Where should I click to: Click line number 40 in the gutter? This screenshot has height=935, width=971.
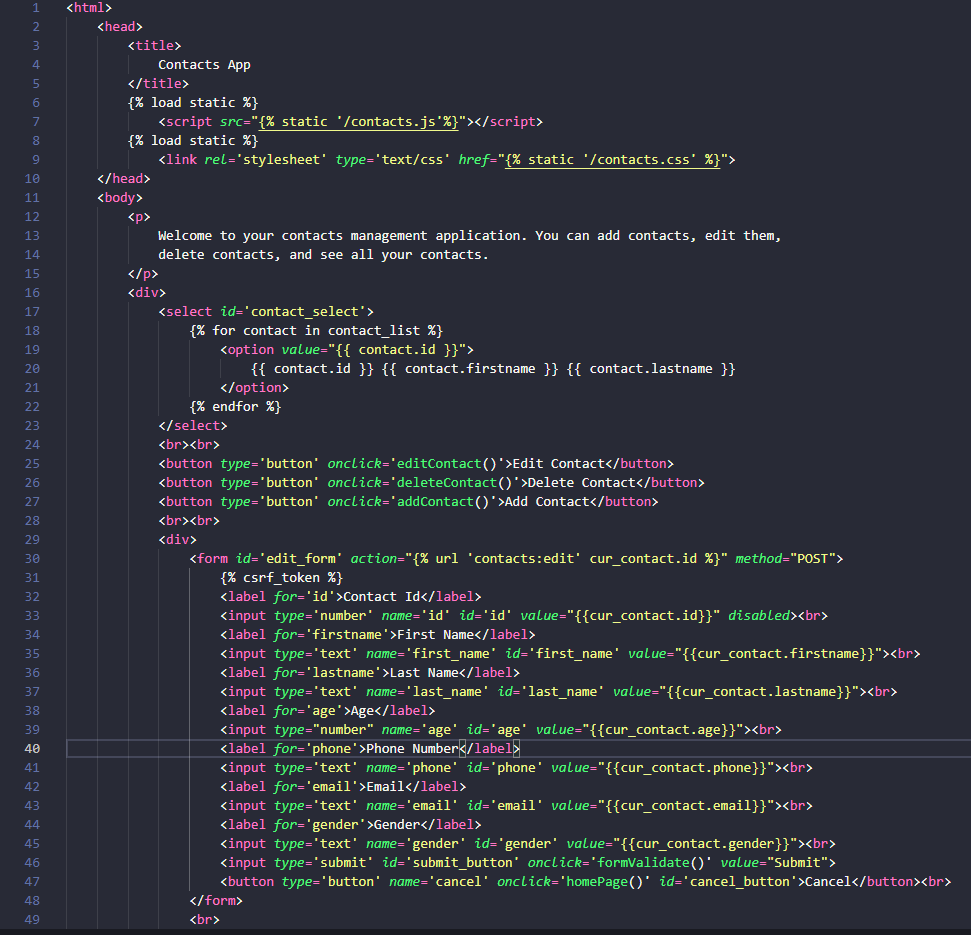(x=31, y=747)
